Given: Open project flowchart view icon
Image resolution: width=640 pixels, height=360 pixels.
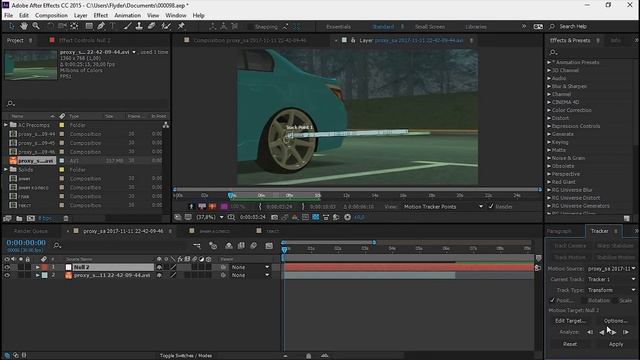Looking at the screenshot, I should coord(166,125).
